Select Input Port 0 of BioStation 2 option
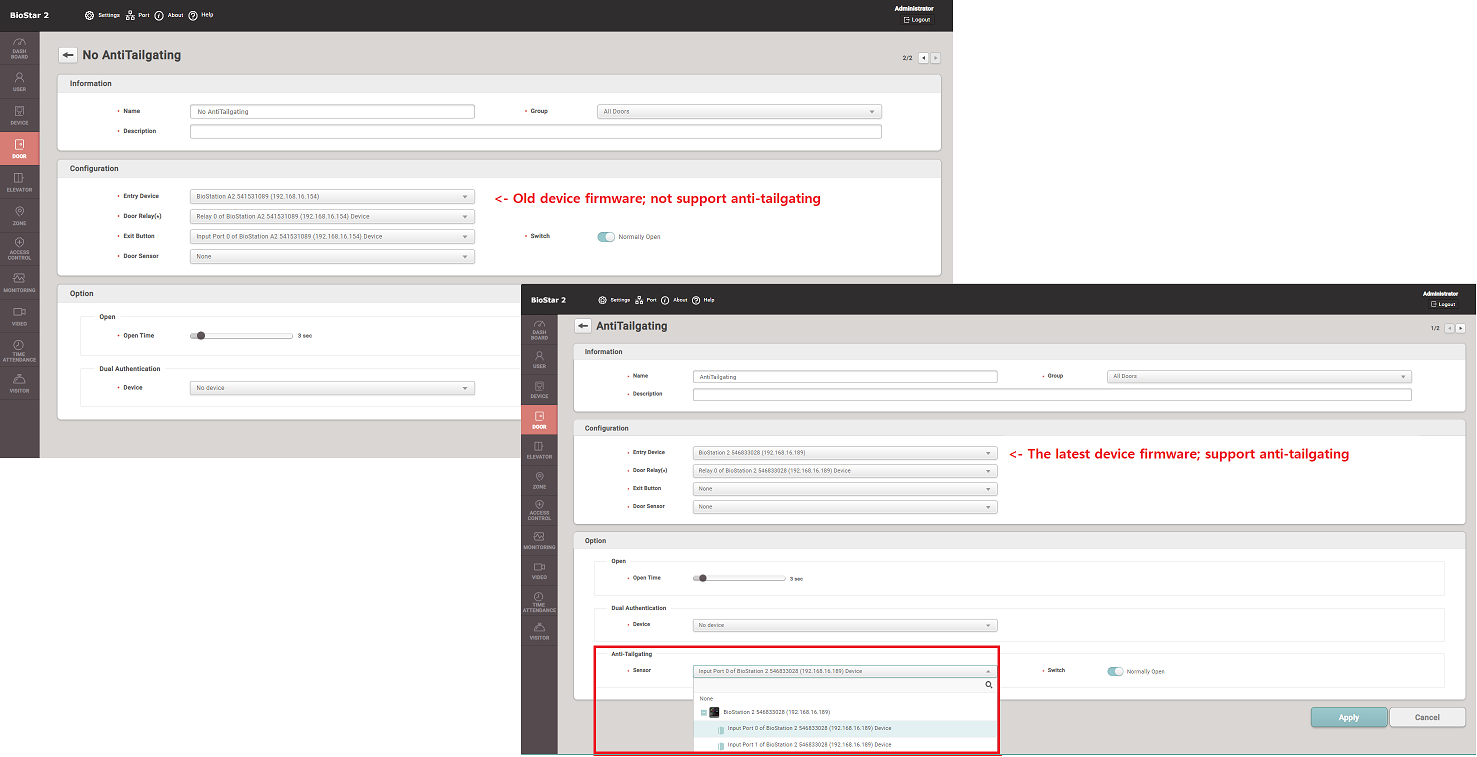The width and height of the screenshot is (1477, 757). point(845,728)
